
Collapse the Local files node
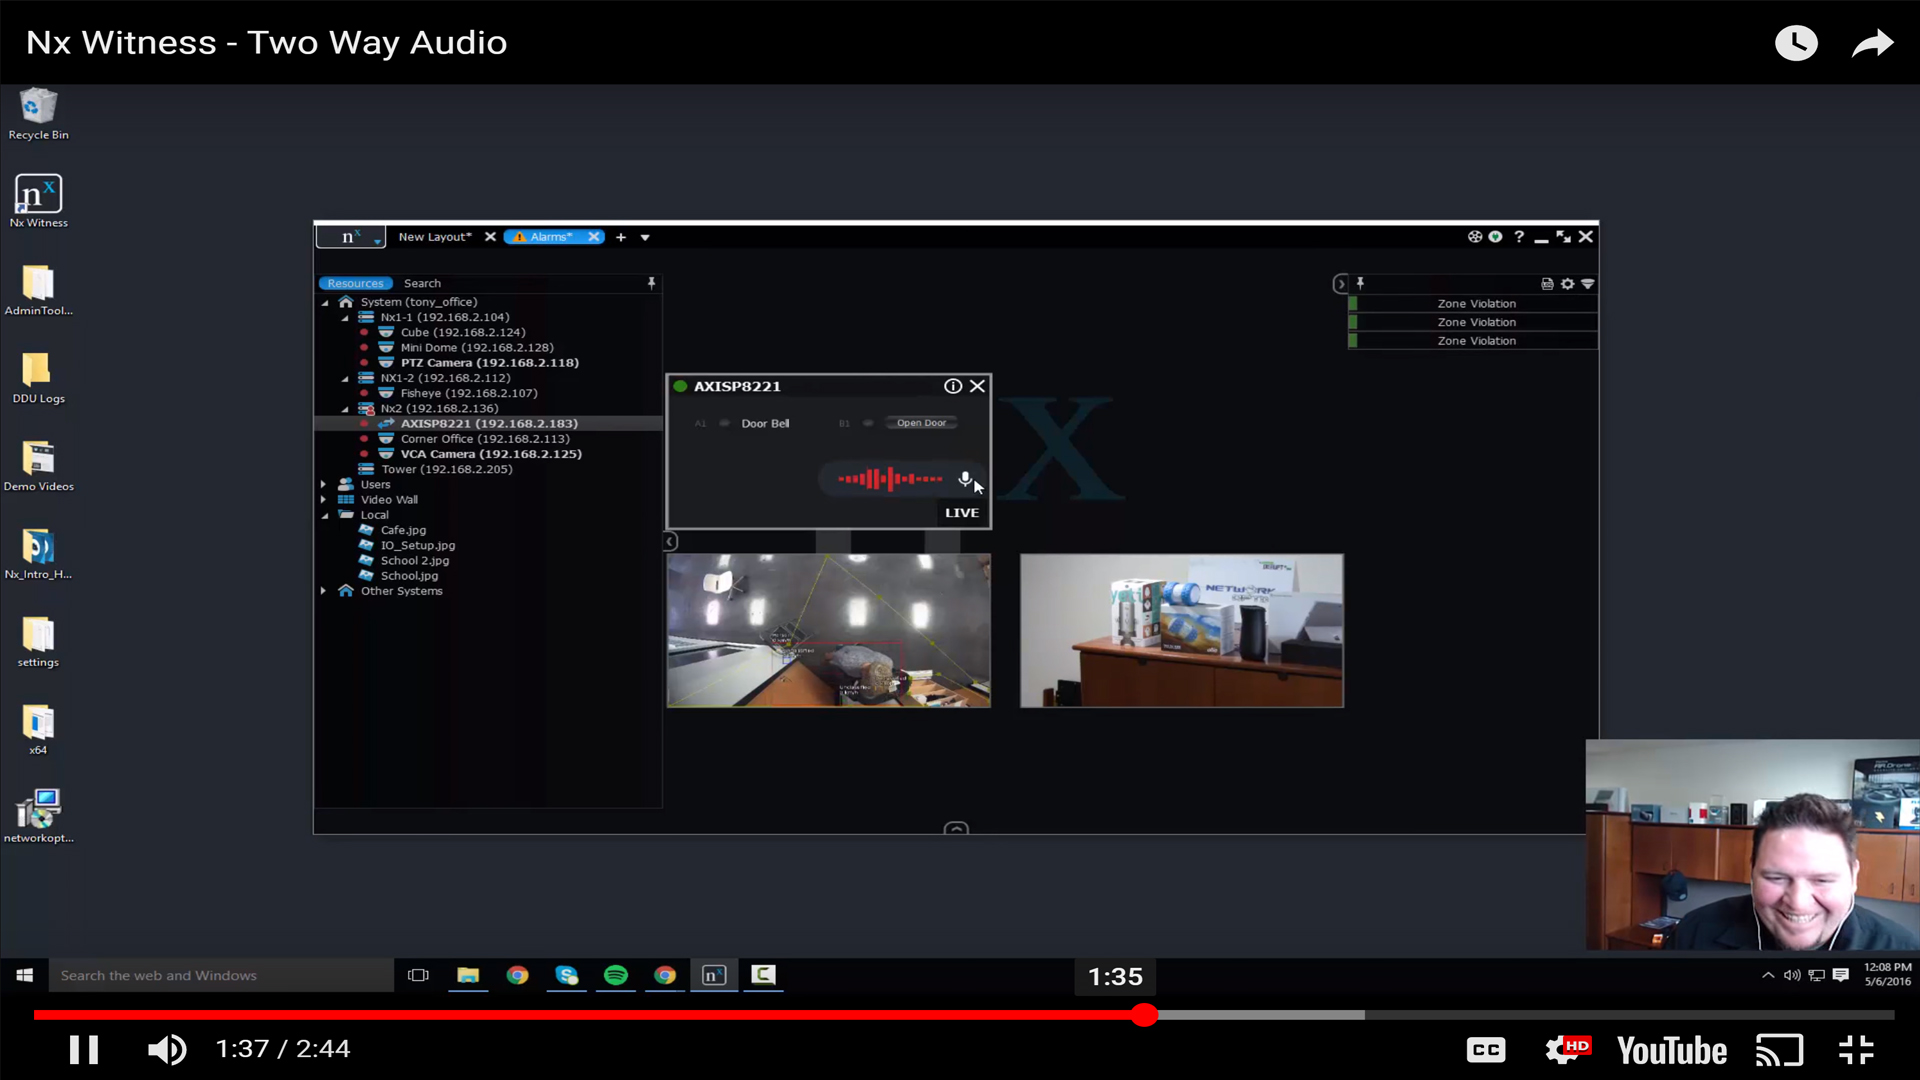[x=325, y=516]
